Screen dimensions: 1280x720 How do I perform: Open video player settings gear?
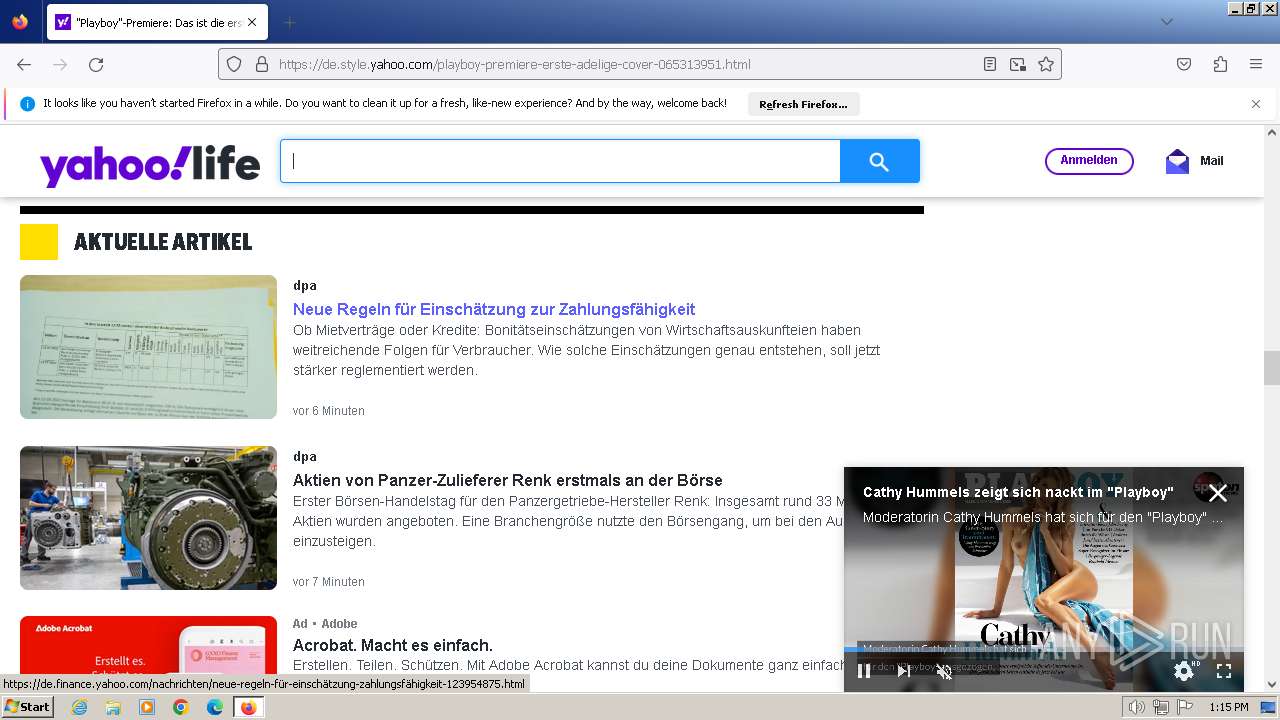tap(1184, 671)
